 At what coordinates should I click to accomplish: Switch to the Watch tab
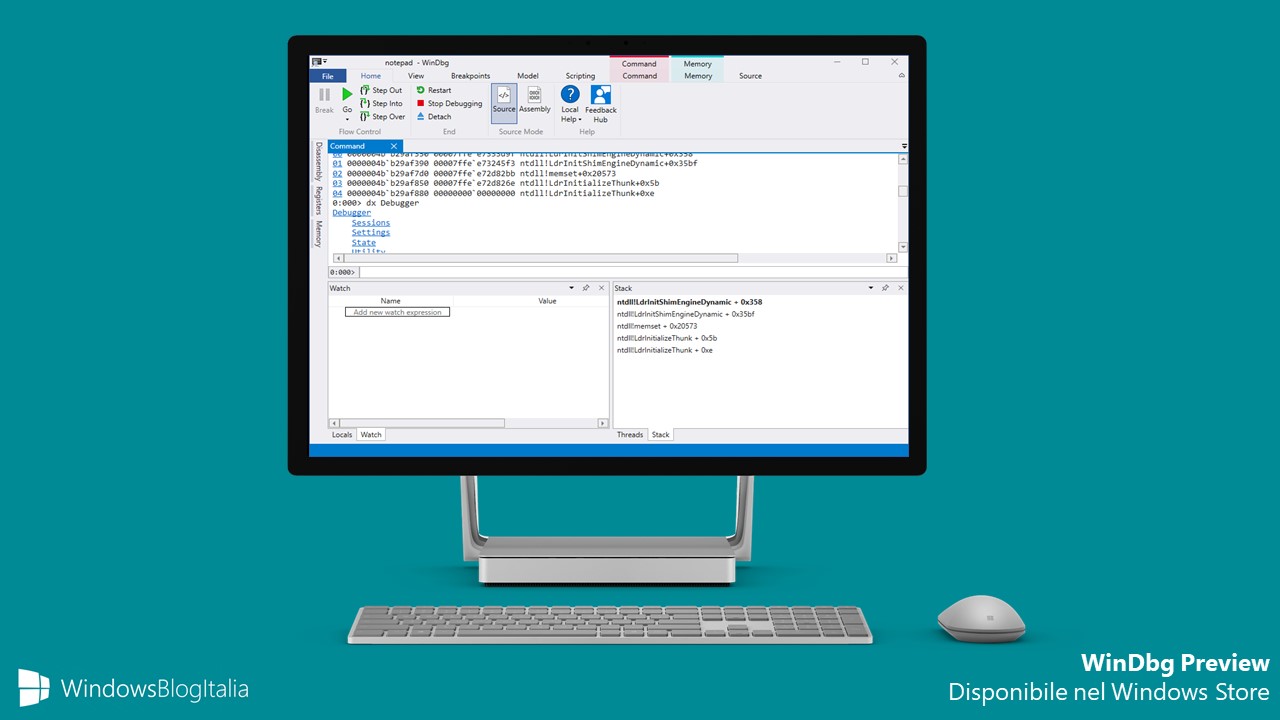point(371,435)
